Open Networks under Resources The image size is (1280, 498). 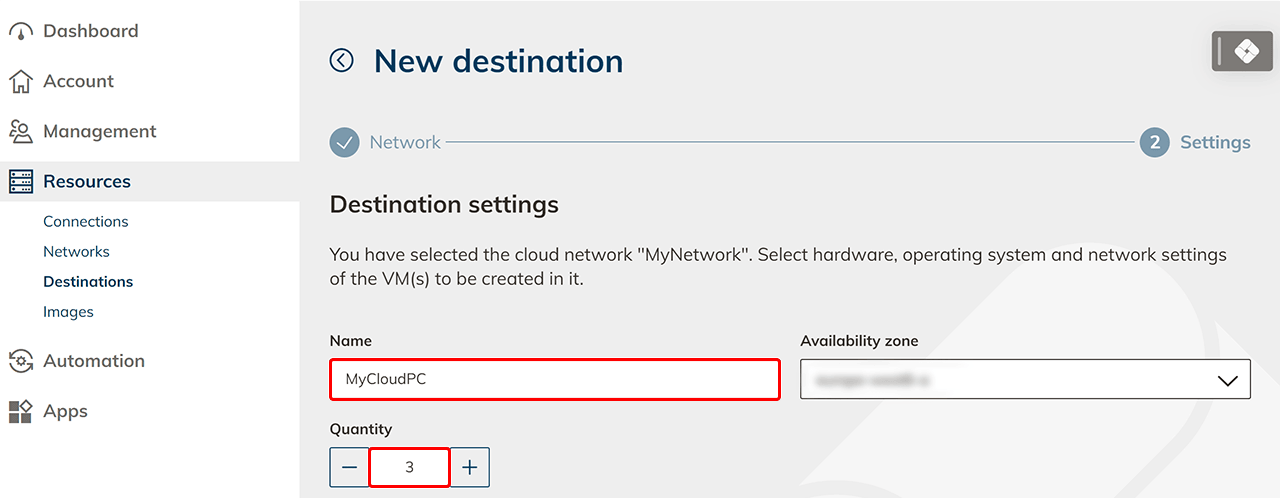[x=76, y=252]
